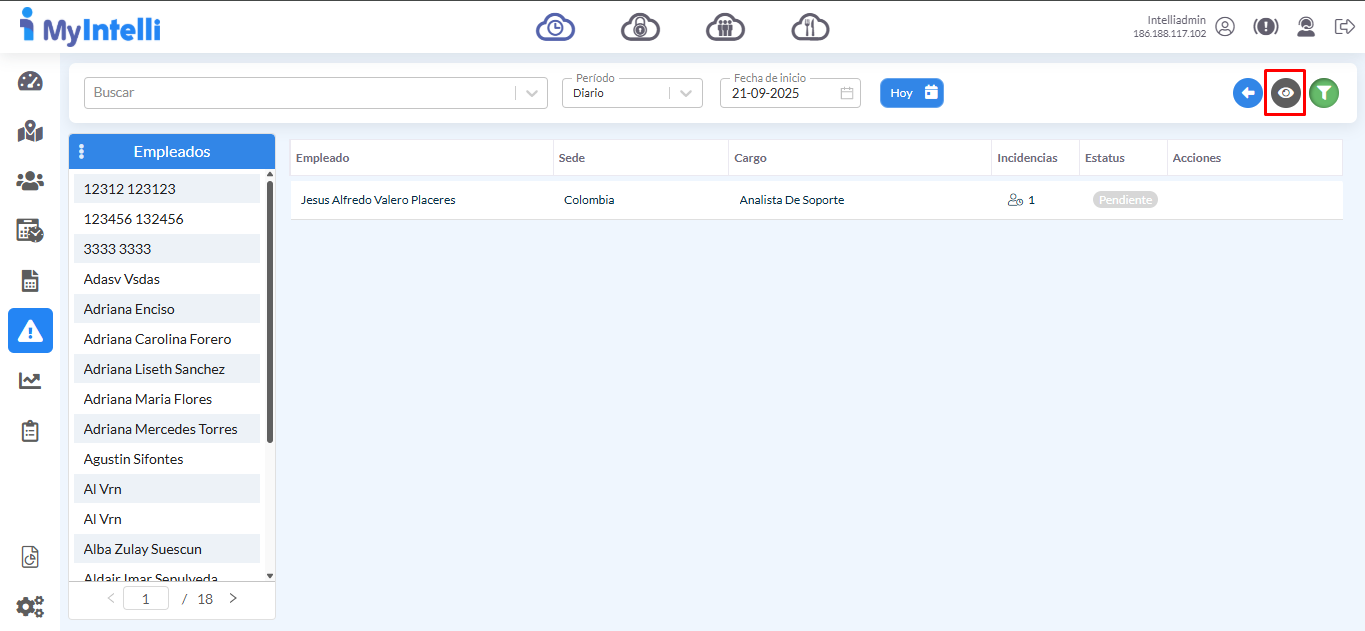
Task: Open the Empleados panel three-dot menu
Action: pyautogui.click(x=82, y=152)
